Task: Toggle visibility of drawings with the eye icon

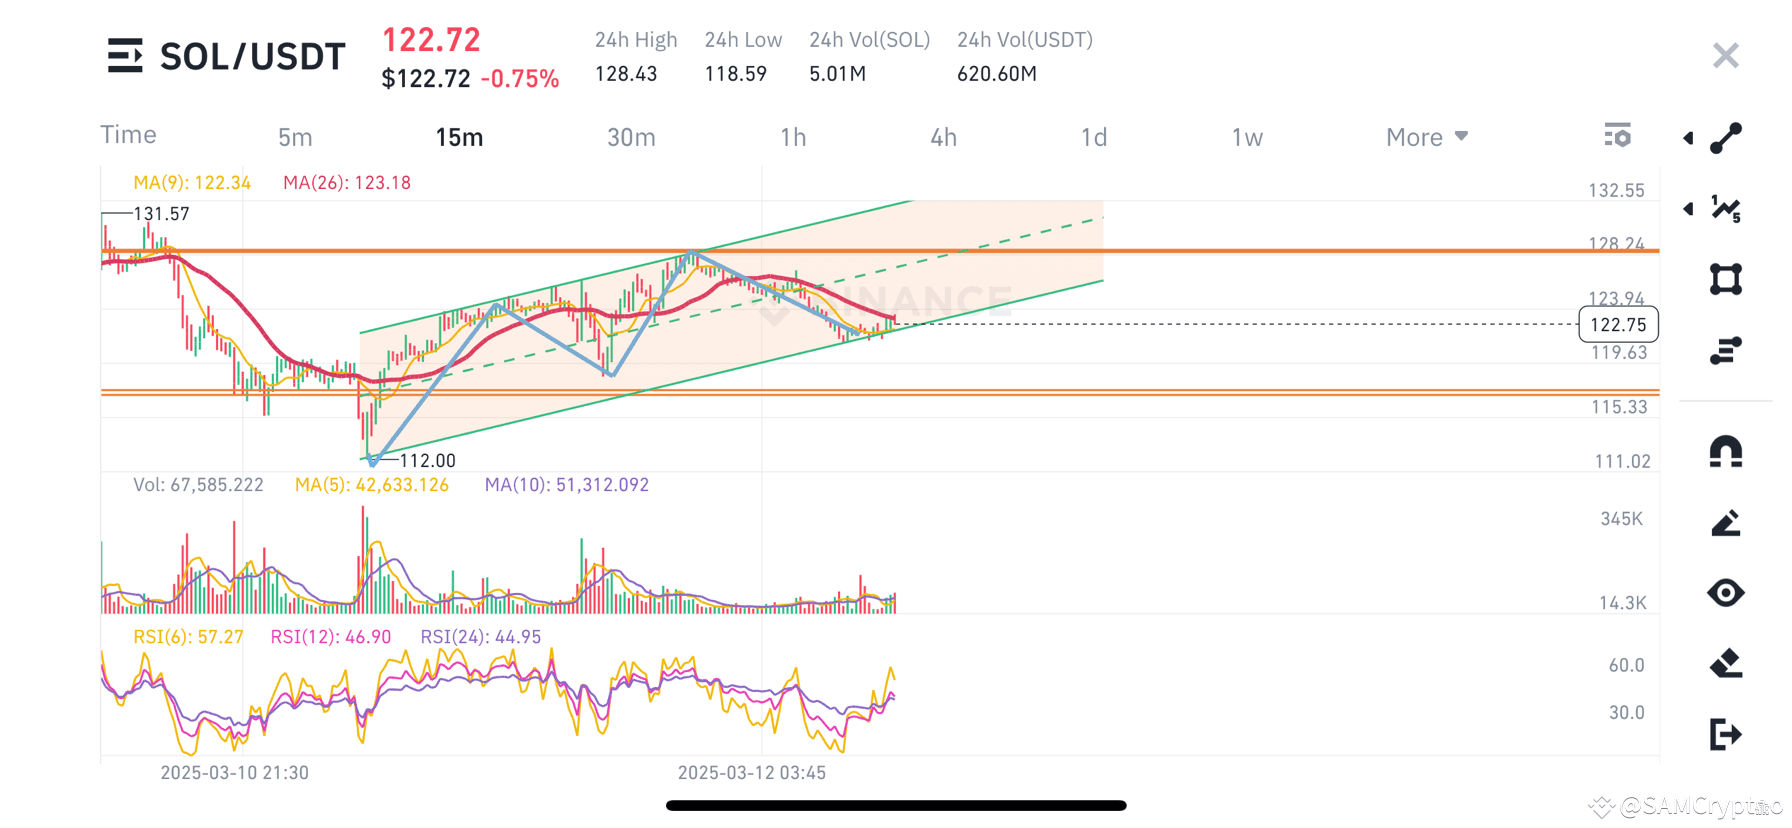Action: coord(1726,593)
